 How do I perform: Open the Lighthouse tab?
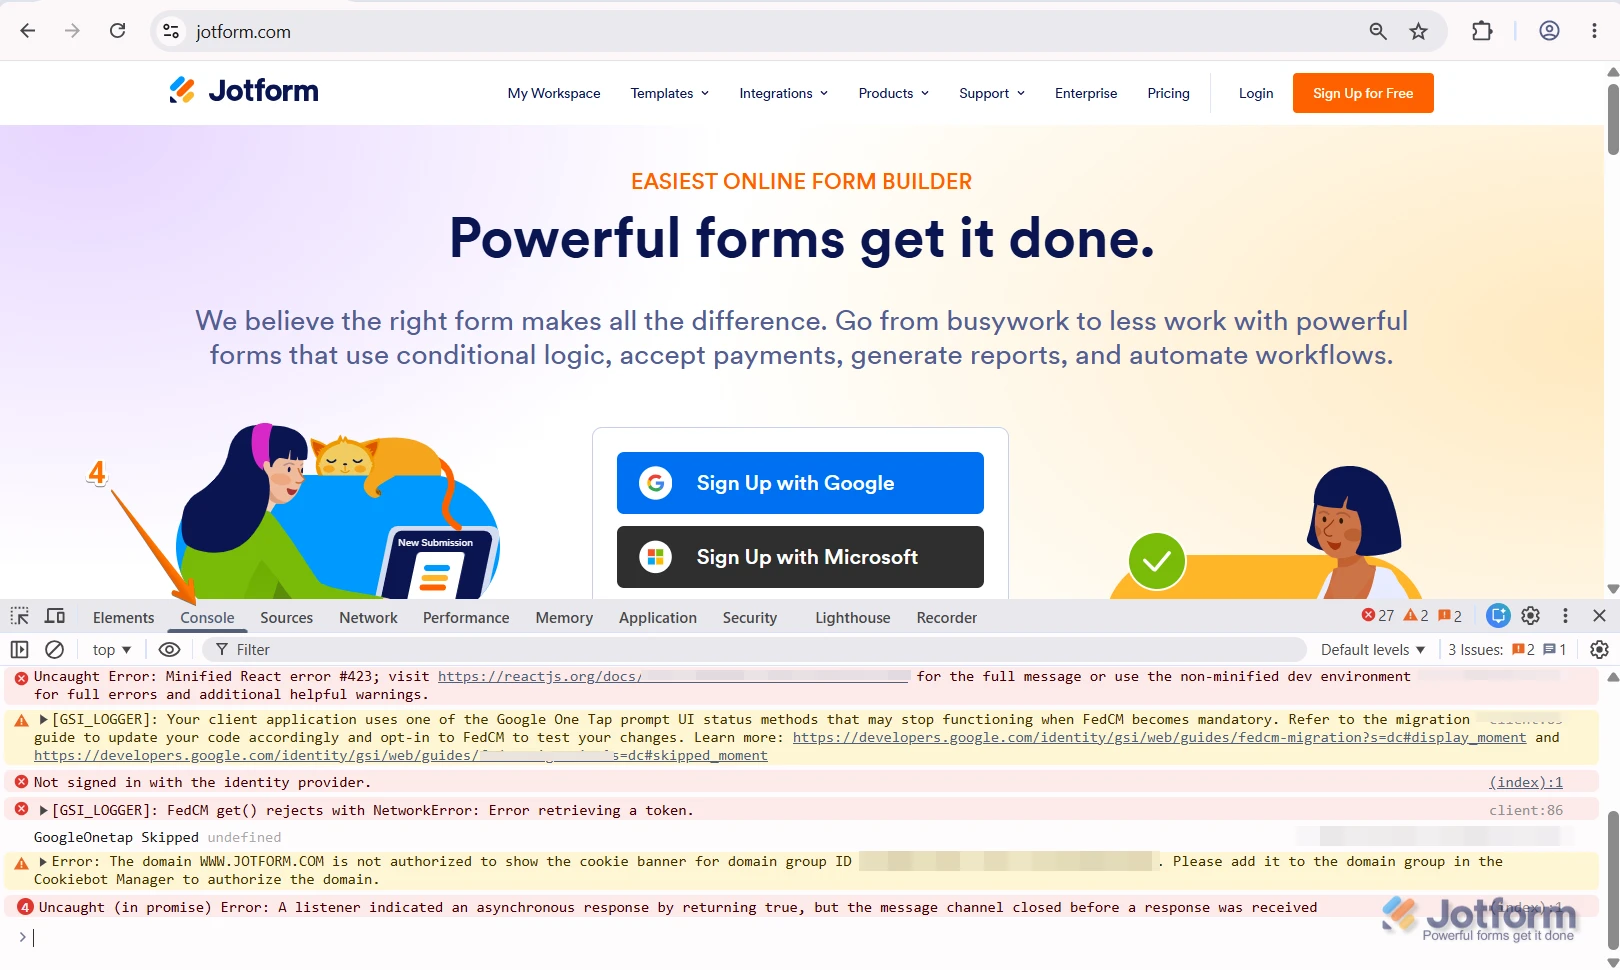point(853,618)
